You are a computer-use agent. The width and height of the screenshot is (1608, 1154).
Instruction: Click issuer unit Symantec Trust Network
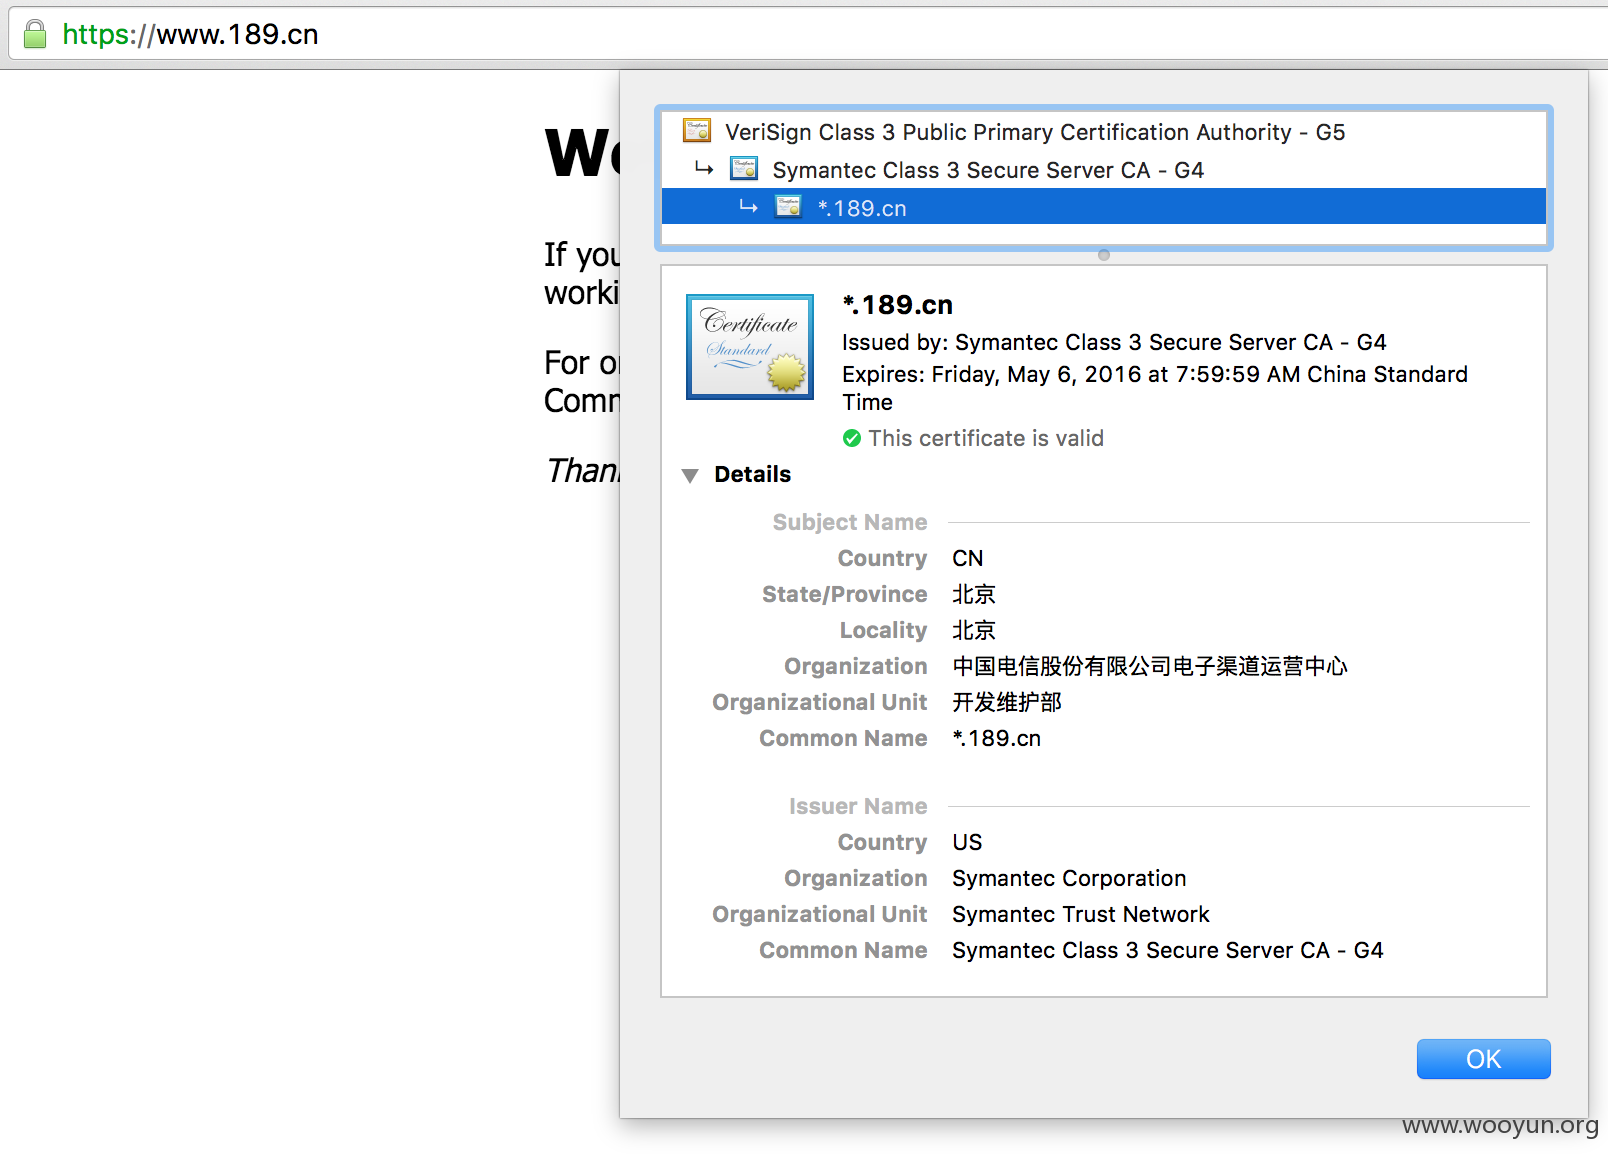coord(1081,914)
